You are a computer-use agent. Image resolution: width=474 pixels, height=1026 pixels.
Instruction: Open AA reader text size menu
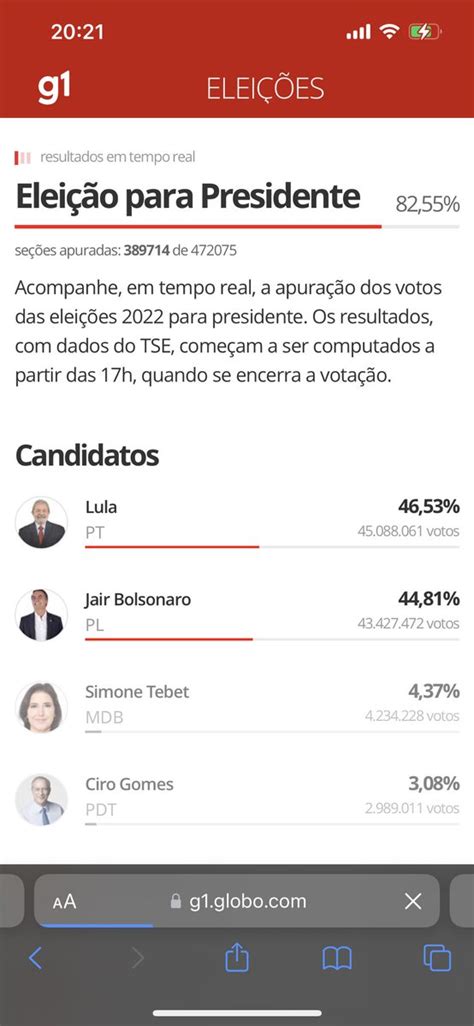(64, 902)
